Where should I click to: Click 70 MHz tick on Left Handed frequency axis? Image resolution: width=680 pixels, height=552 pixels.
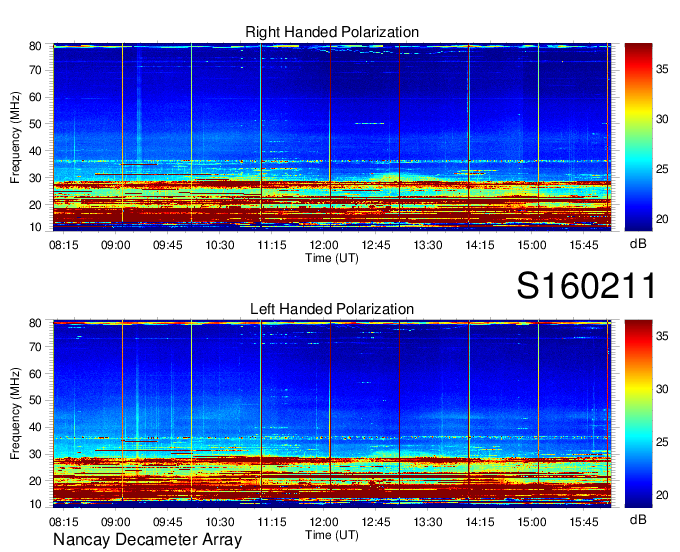(x=35, y=346)
